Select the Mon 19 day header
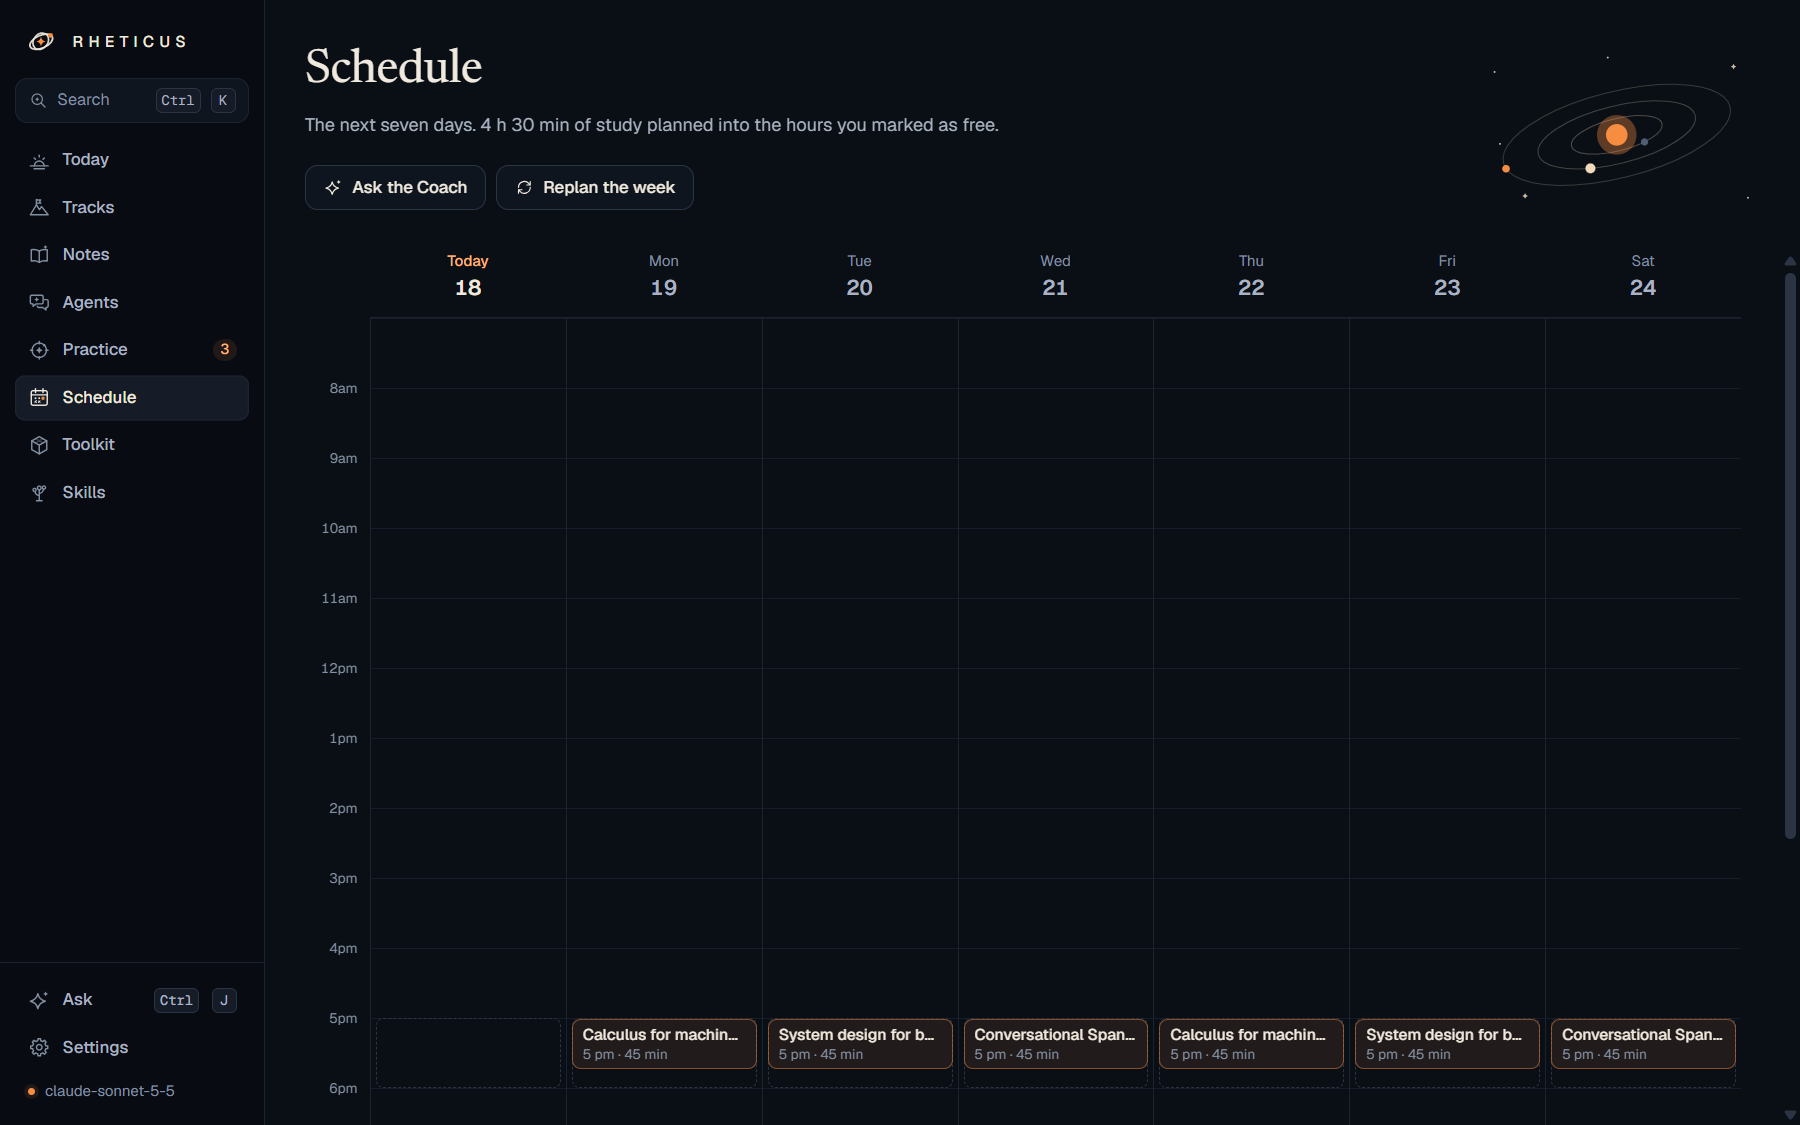This screenshot has height=1125, width=1800. 664,276
